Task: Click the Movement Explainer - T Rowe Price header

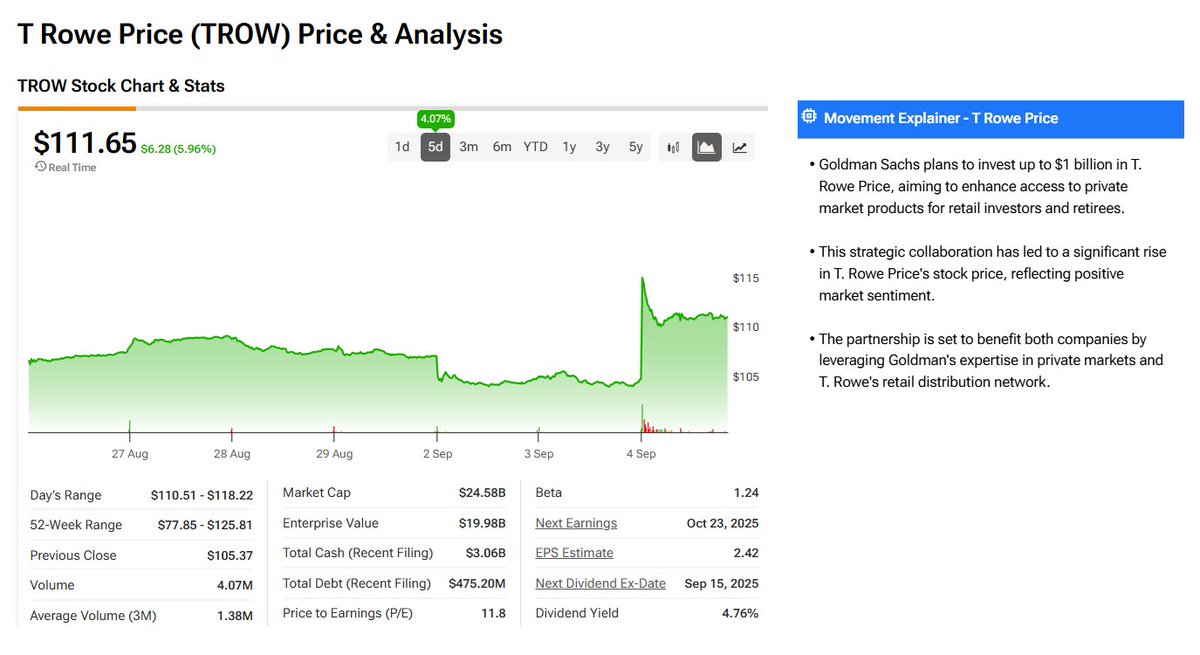Action: [x=991, y=118]
